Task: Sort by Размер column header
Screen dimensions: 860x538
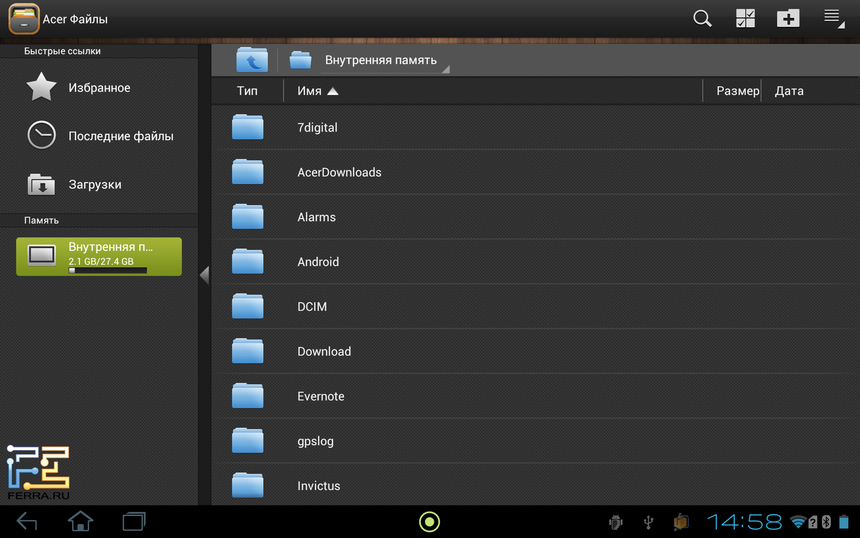Action: point(737,91)
